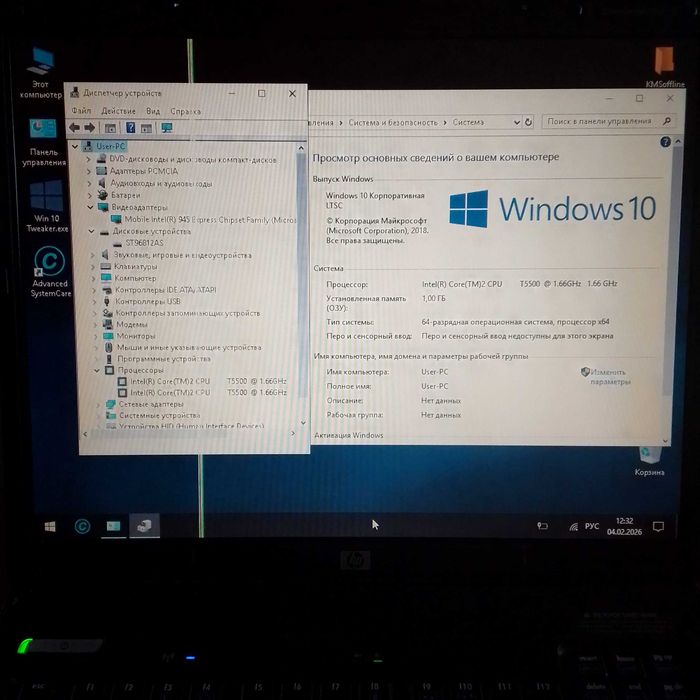Viewport: 700px width, 700px height.
Task: Click Advanced SystemCare taskbar icon
Action: [x=82, y=526]
